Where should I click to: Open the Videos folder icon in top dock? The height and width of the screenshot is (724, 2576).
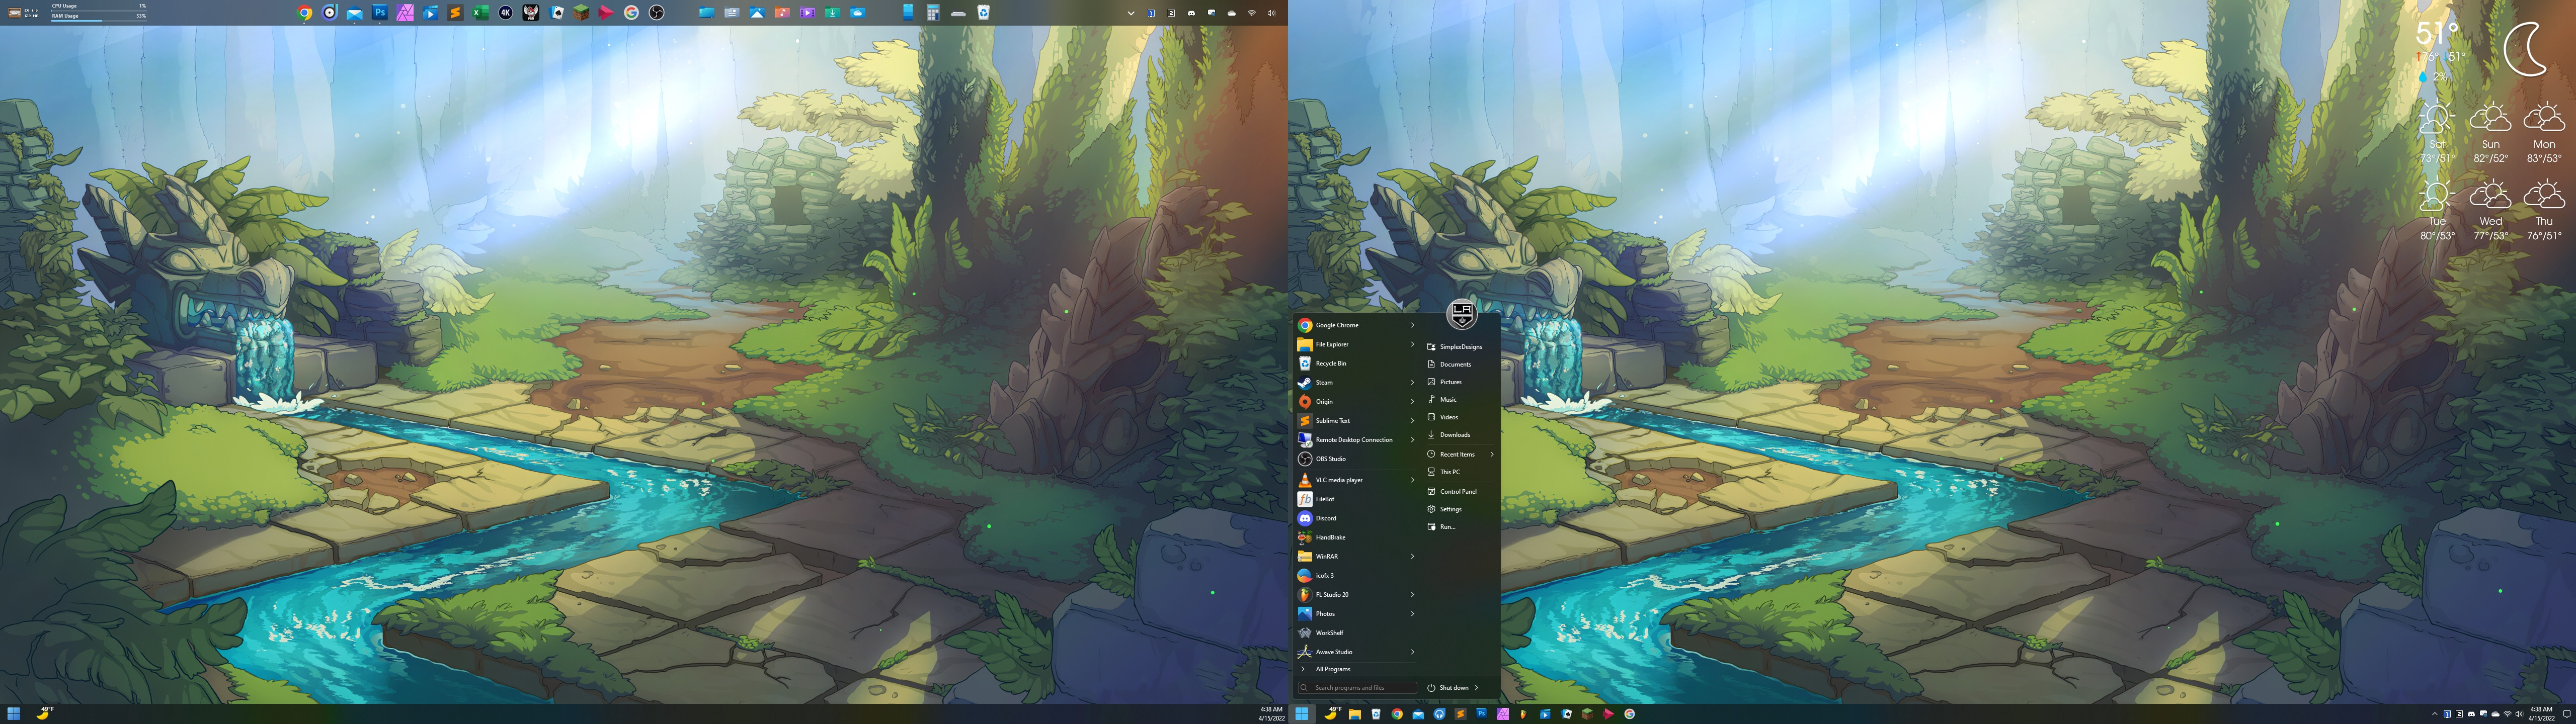tap(807, 13)
